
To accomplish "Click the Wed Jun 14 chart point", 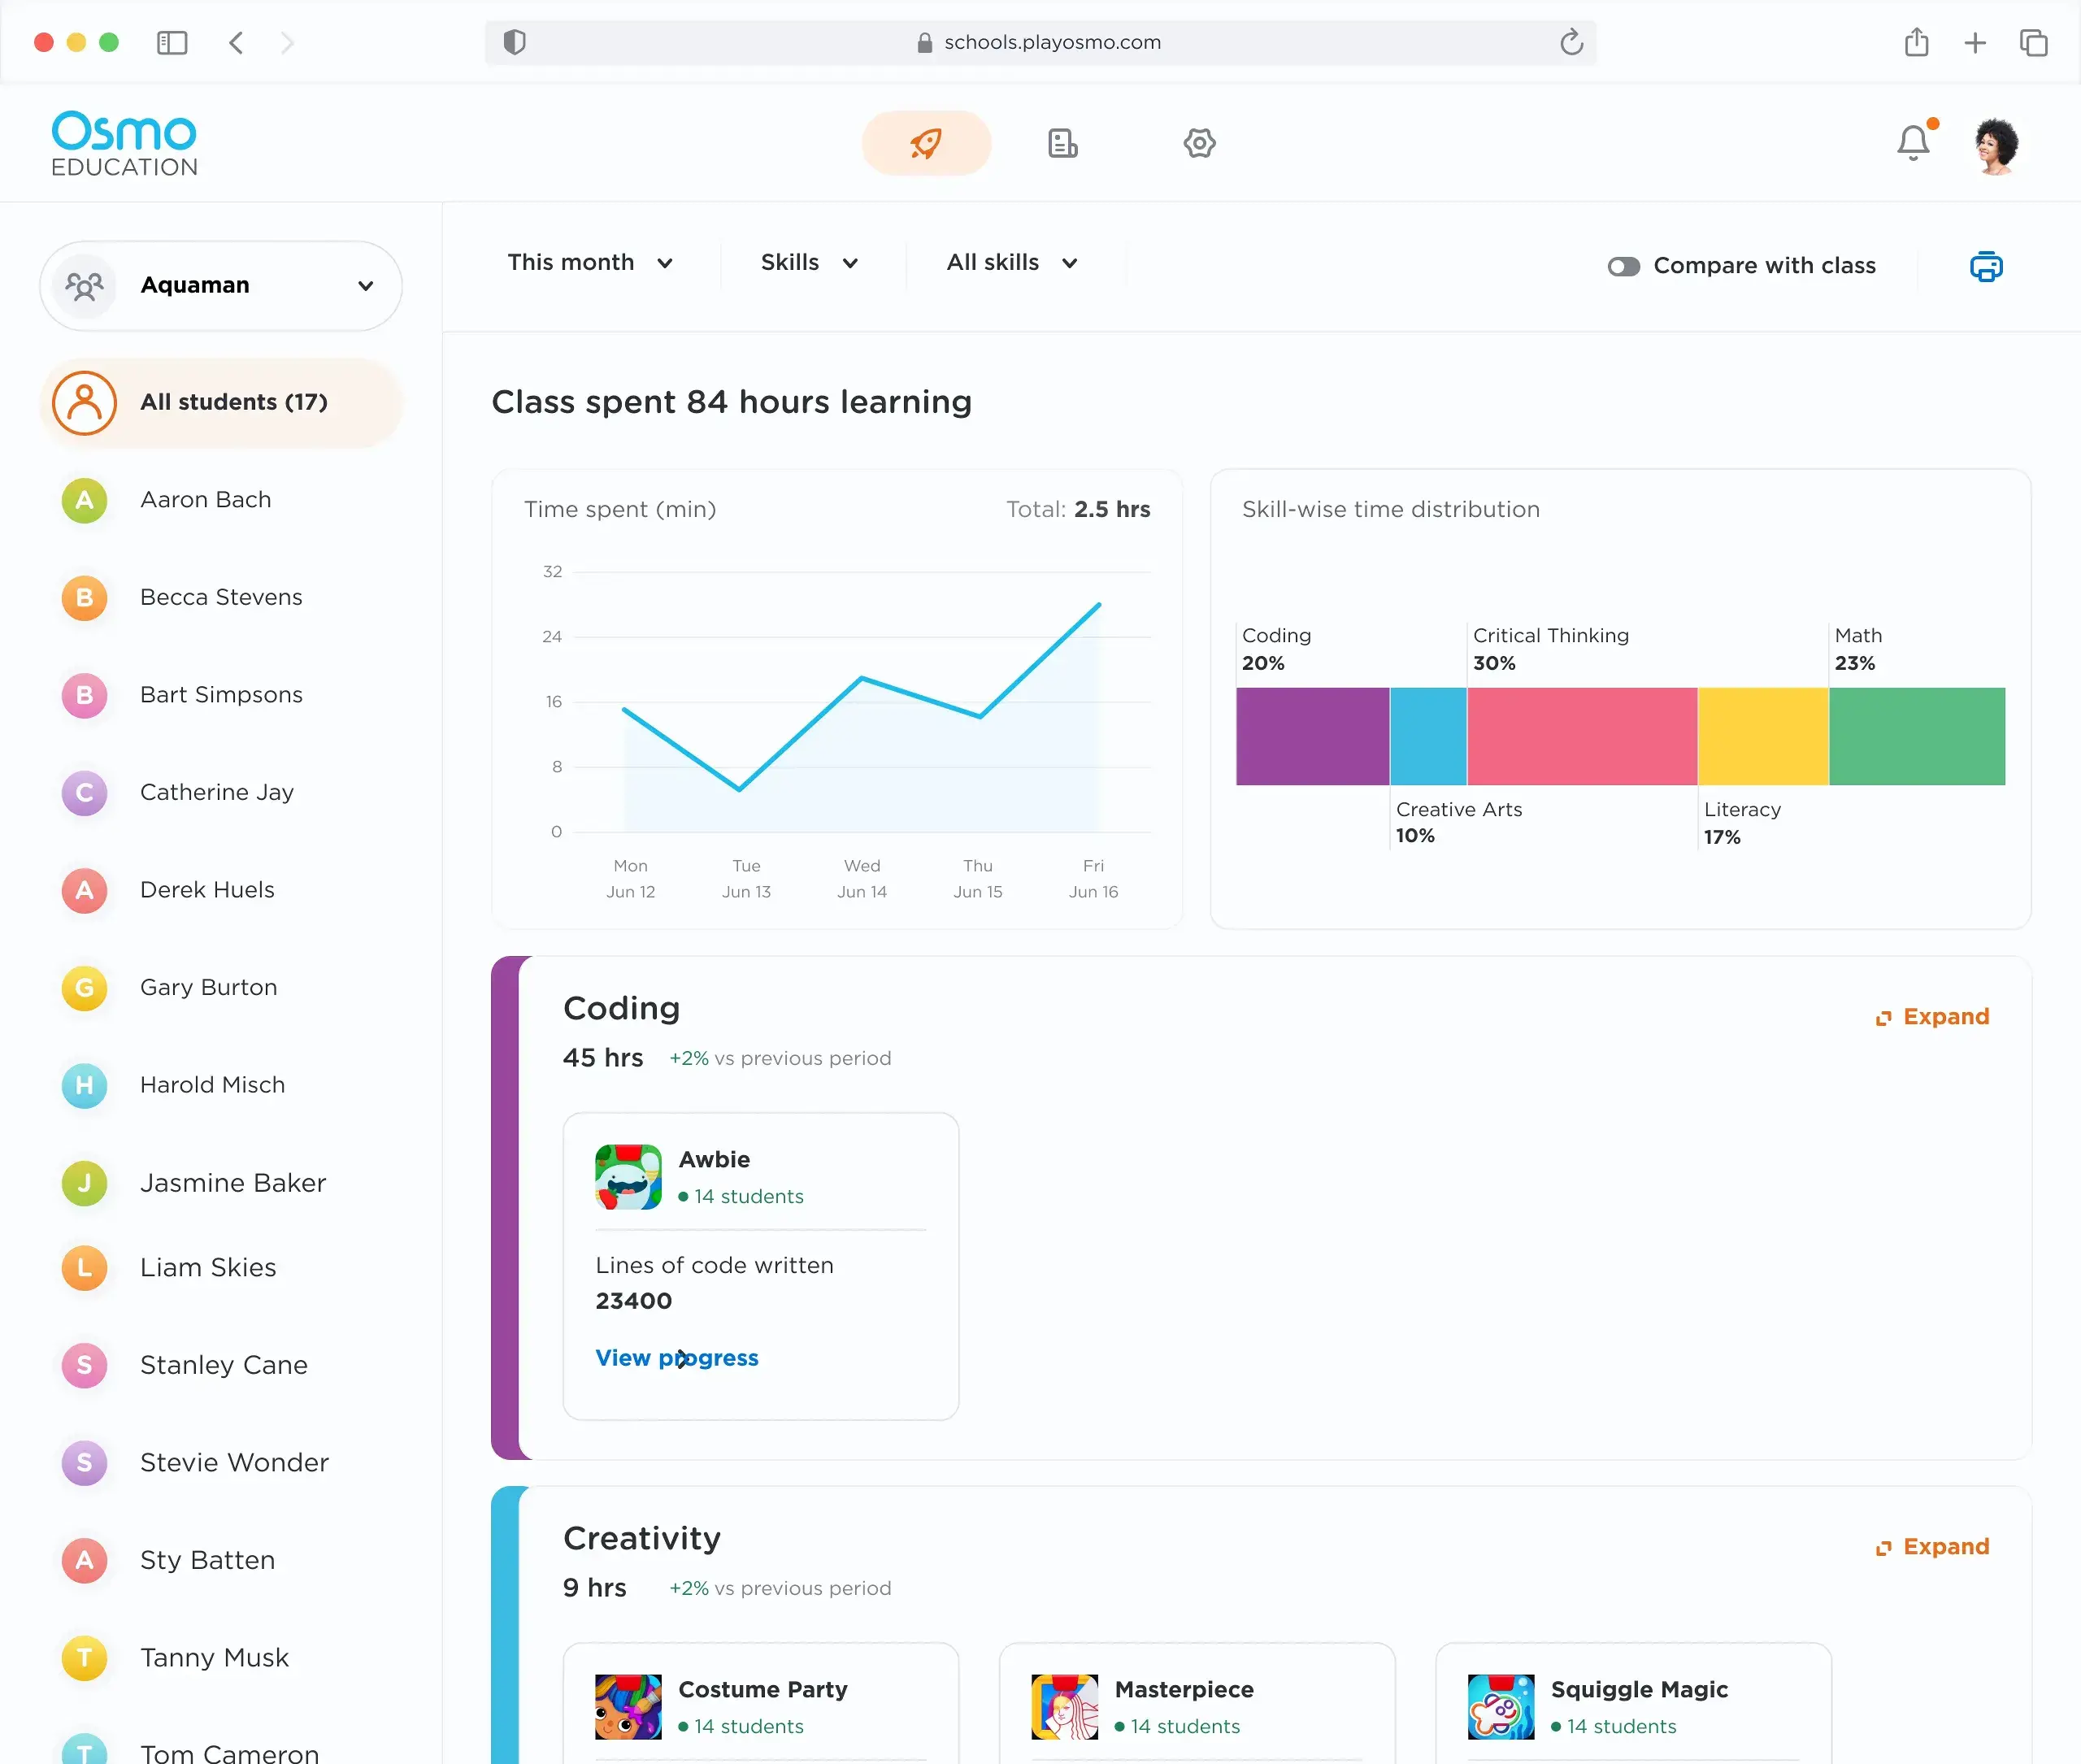I will pyautogui.click(x=862, y=678).
